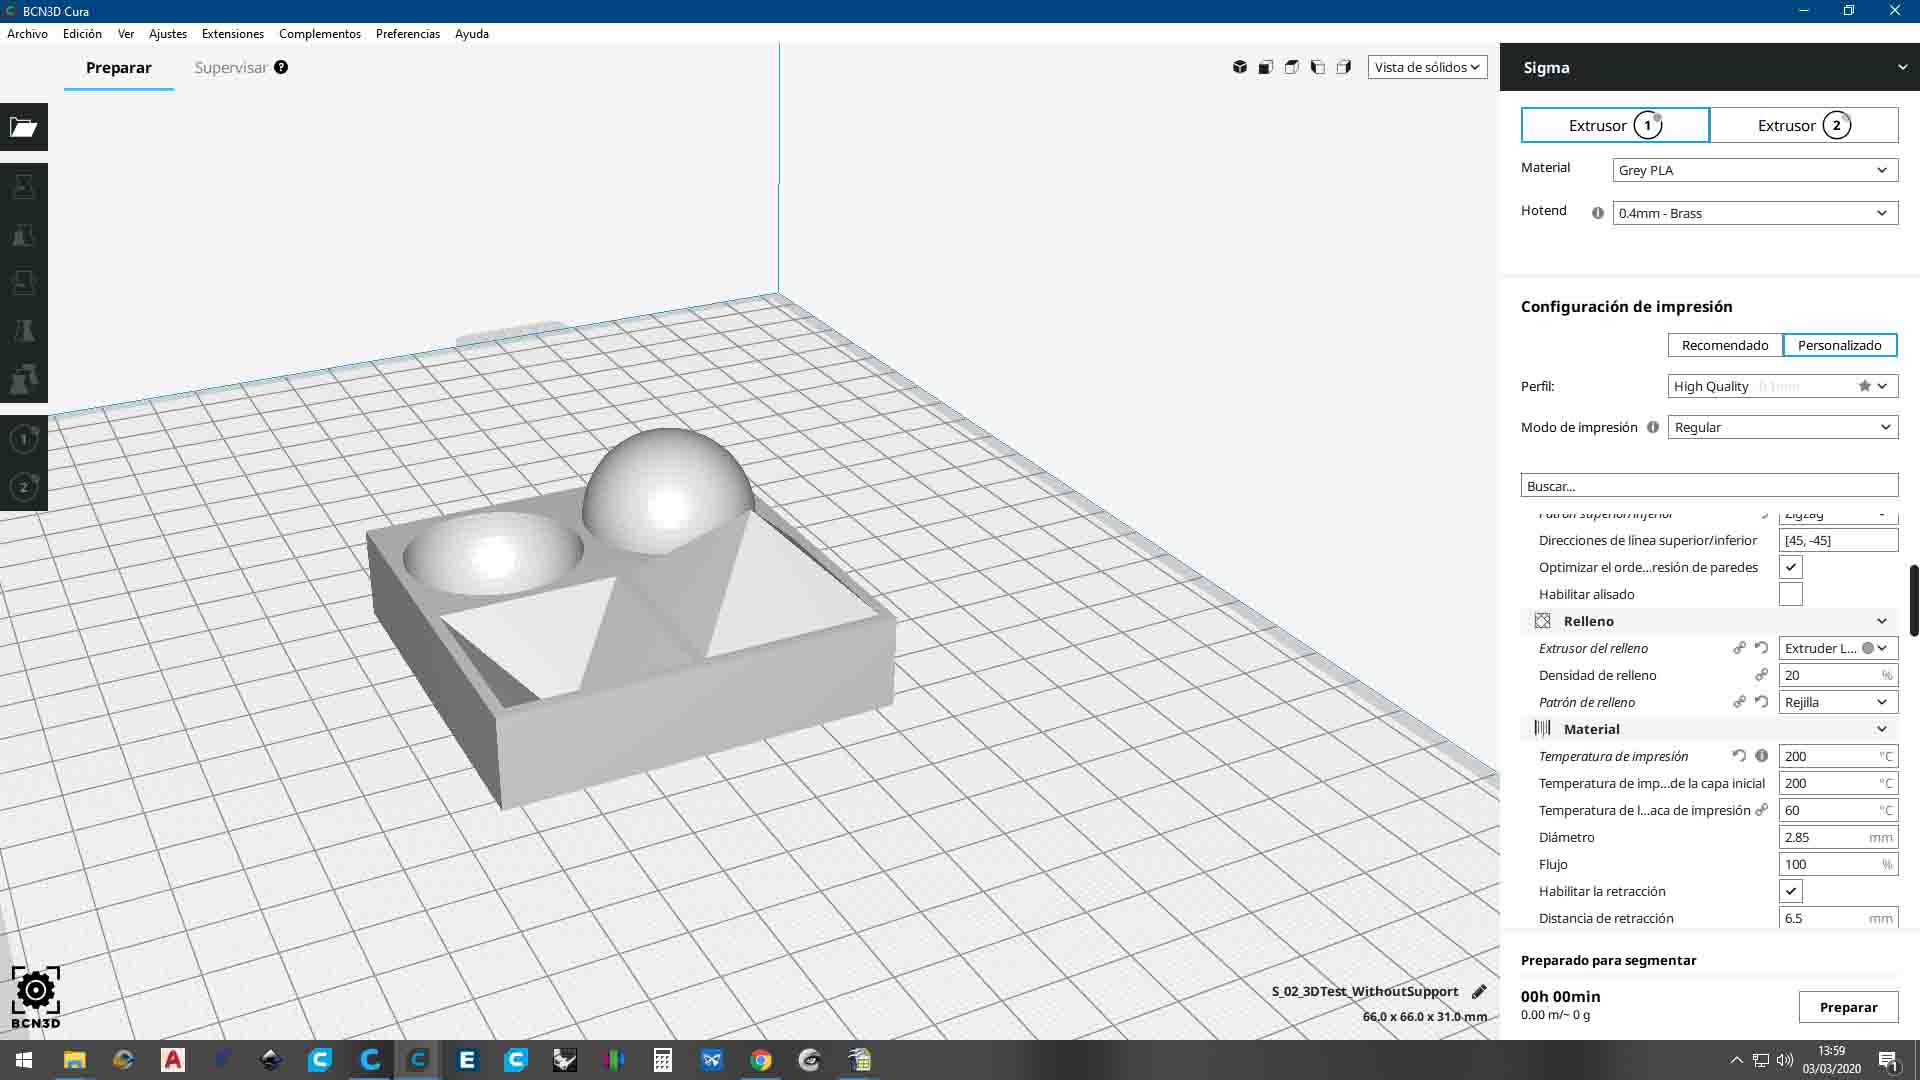Open Hotend dropdown showing 0.4mm - Brass

[1755, 213]
